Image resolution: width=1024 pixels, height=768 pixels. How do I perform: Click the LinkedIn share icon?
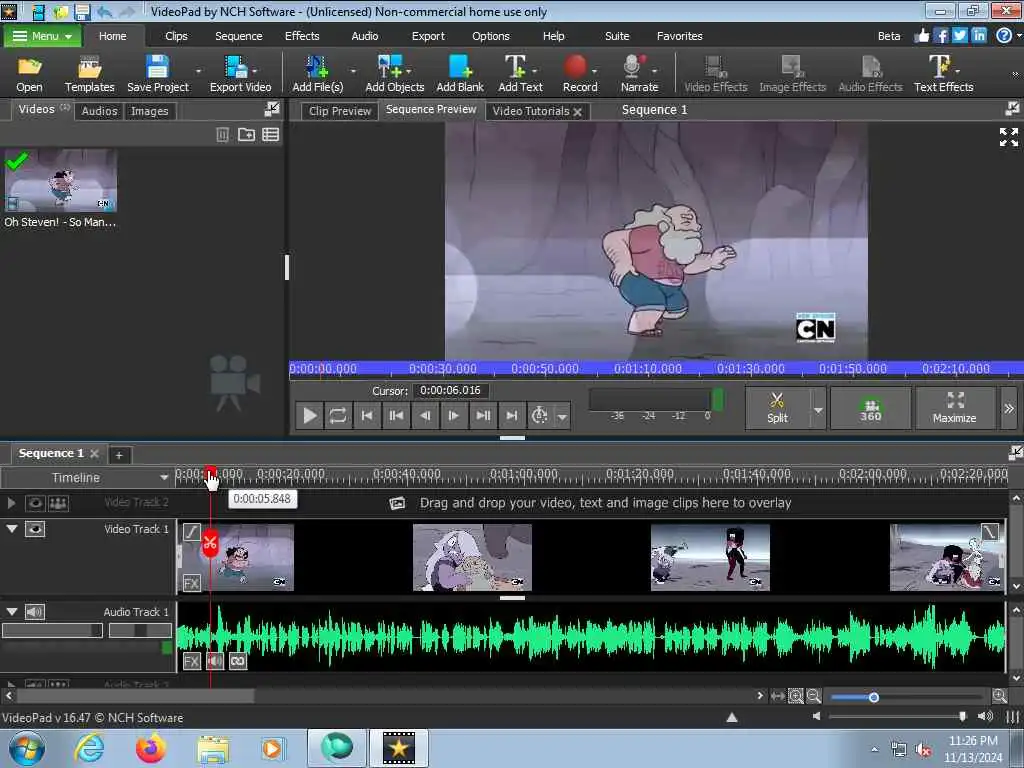tap(978, 36)
